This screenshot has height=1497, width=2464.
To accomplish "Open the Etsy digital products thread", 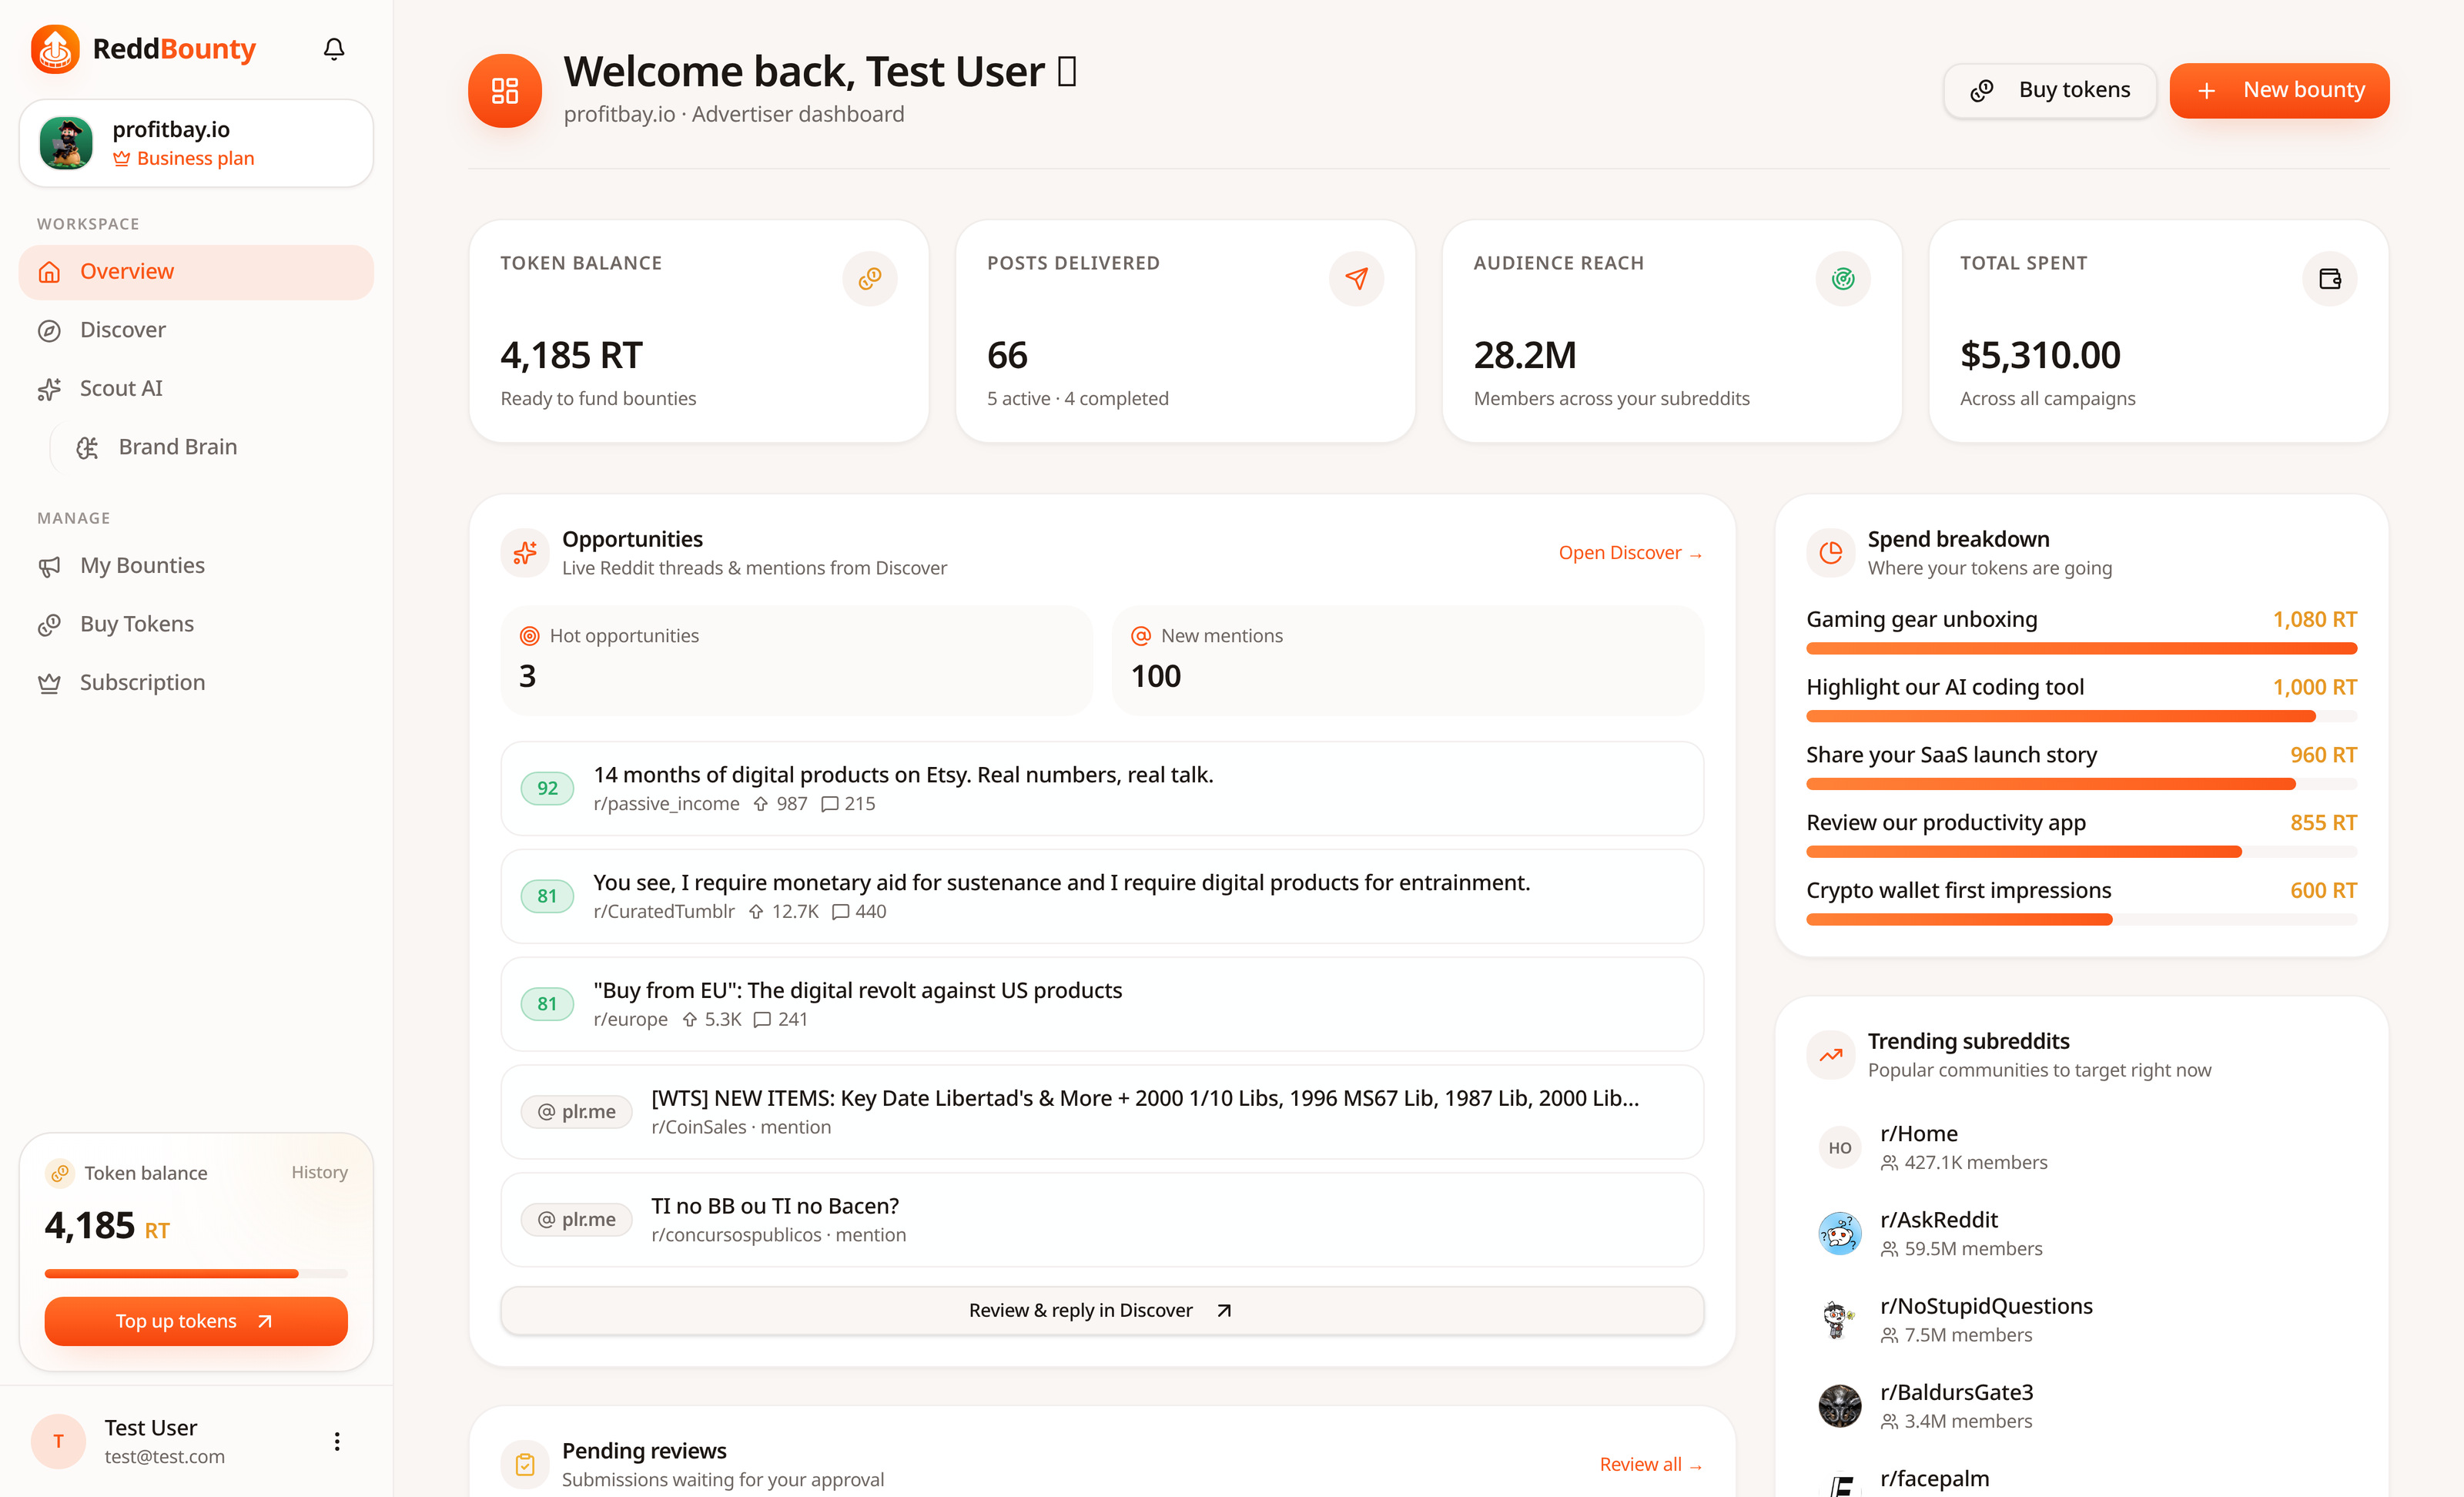I will point(1102,788).
